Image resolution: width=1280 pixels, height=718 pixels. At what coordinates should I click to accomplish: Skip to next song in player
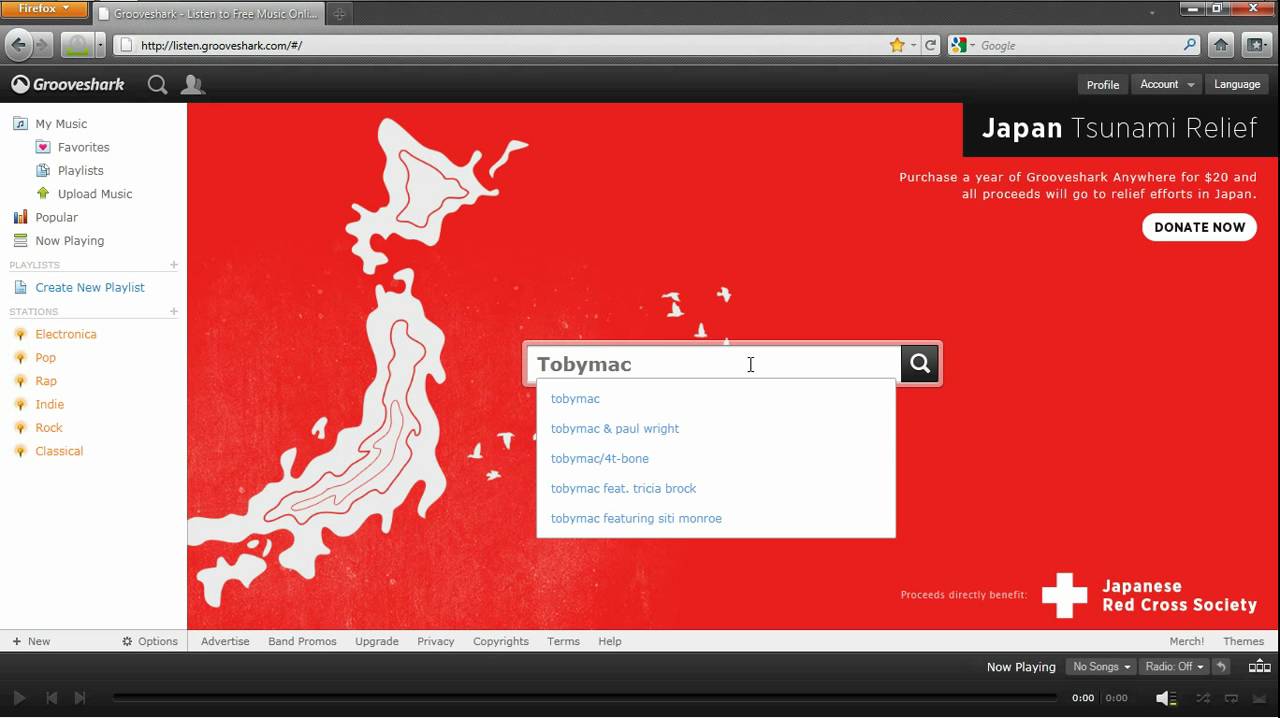80,698
